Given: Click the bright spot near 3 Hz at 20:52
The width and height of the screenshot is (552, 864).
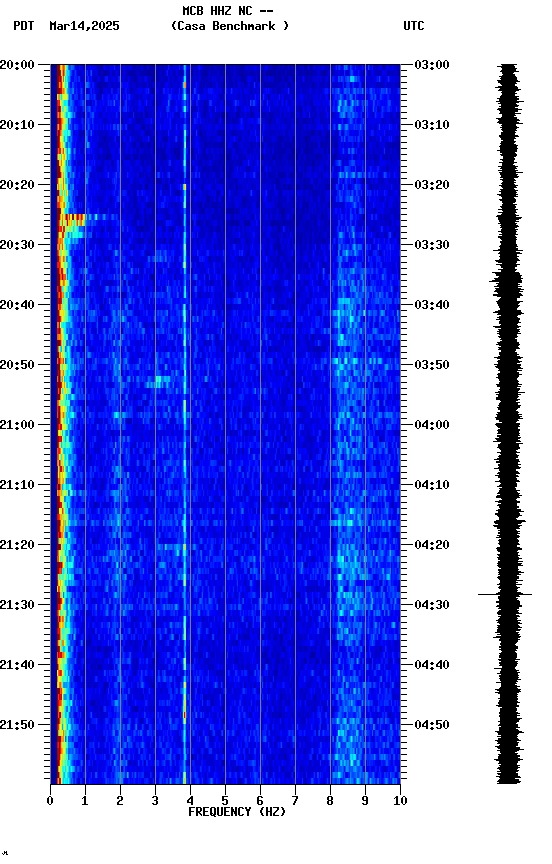Looking at the screenshot, I should (x=159, y=381).
